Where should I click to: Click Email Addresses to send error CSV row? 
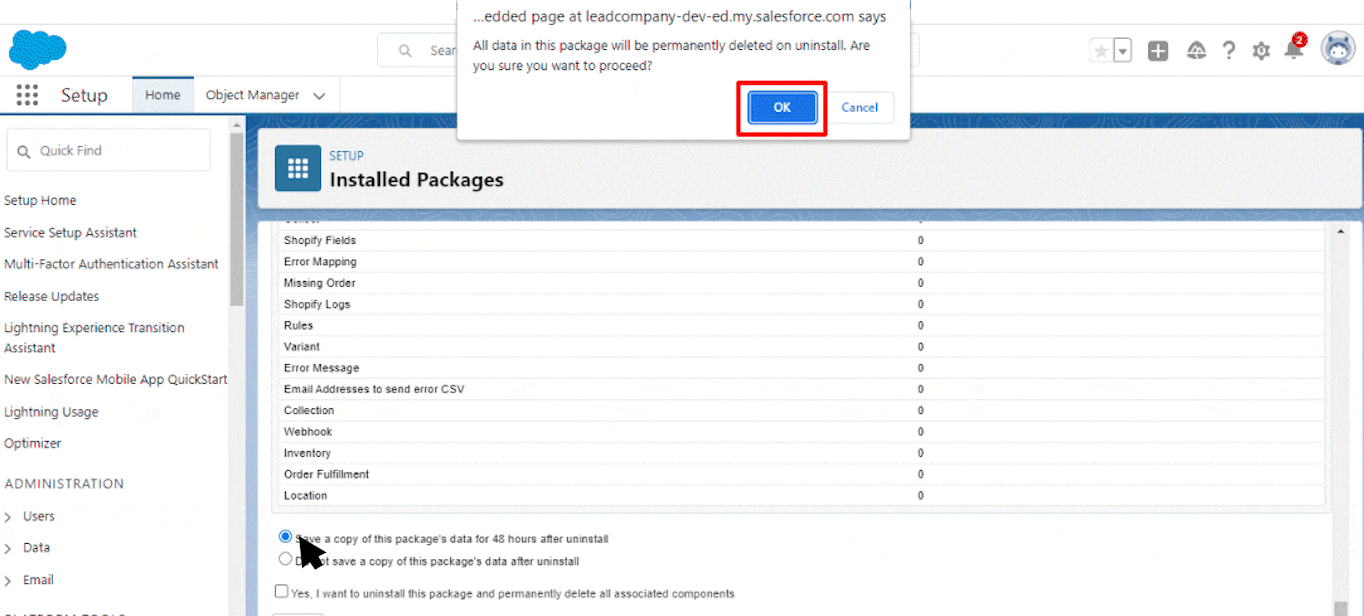pos(801,389)
